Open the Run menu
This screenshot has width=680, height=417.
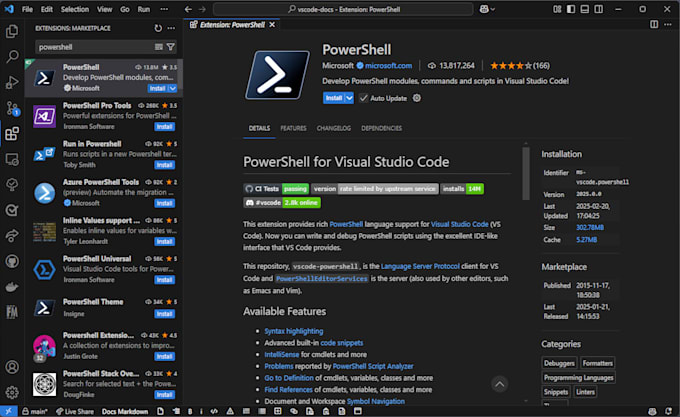point(144,9)
